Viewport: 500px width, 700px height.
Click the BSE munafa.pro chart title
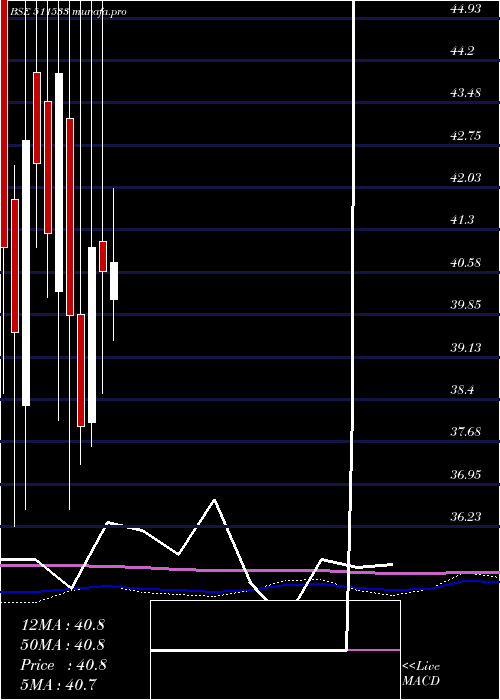click(68, 12)
